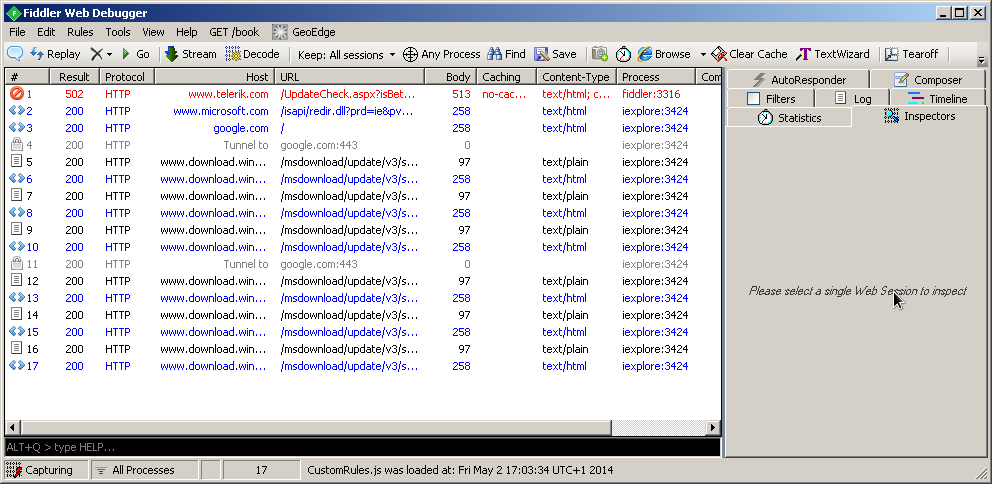Toggle Stream mode
Image resolution: width=992 pixels, height=484 pixels.
pyautogui.click(x=190, y=54)
